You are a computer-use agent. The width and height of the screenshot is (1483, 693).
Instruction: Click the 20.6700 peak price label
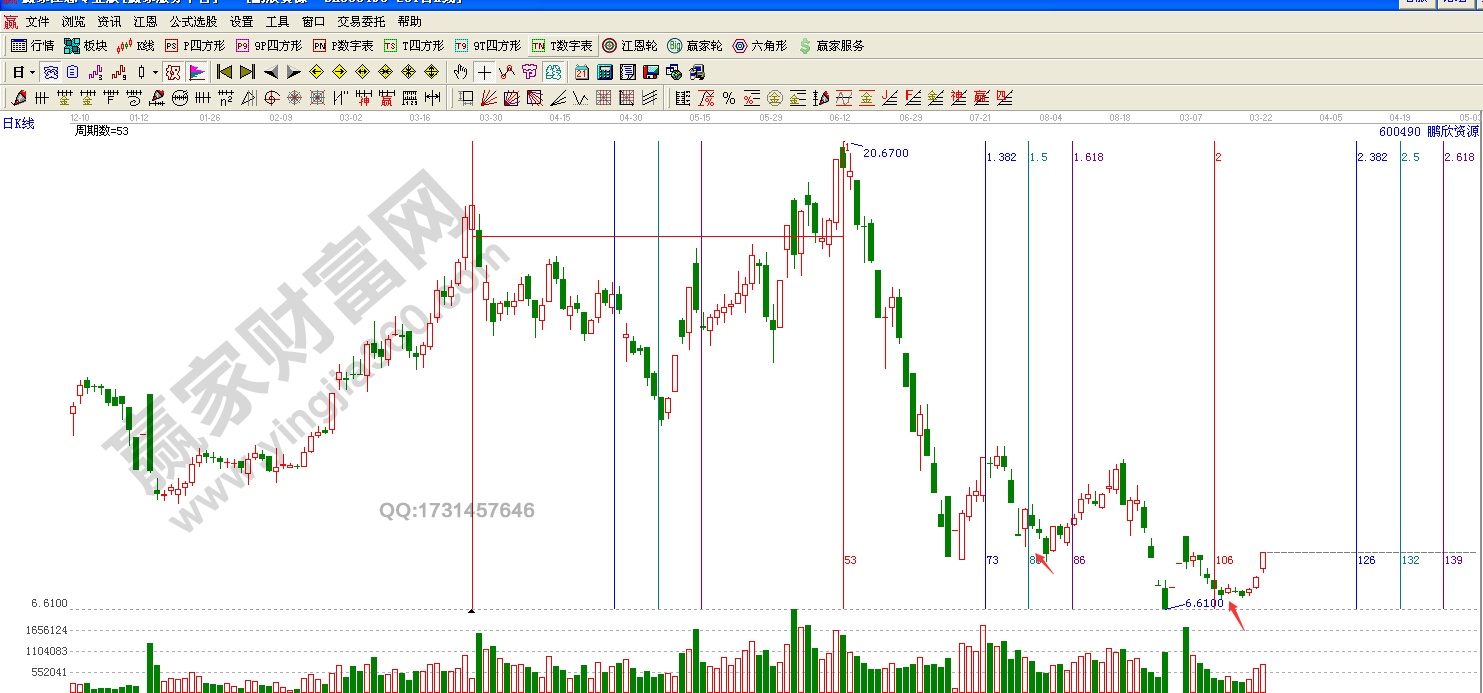(885, 153)
